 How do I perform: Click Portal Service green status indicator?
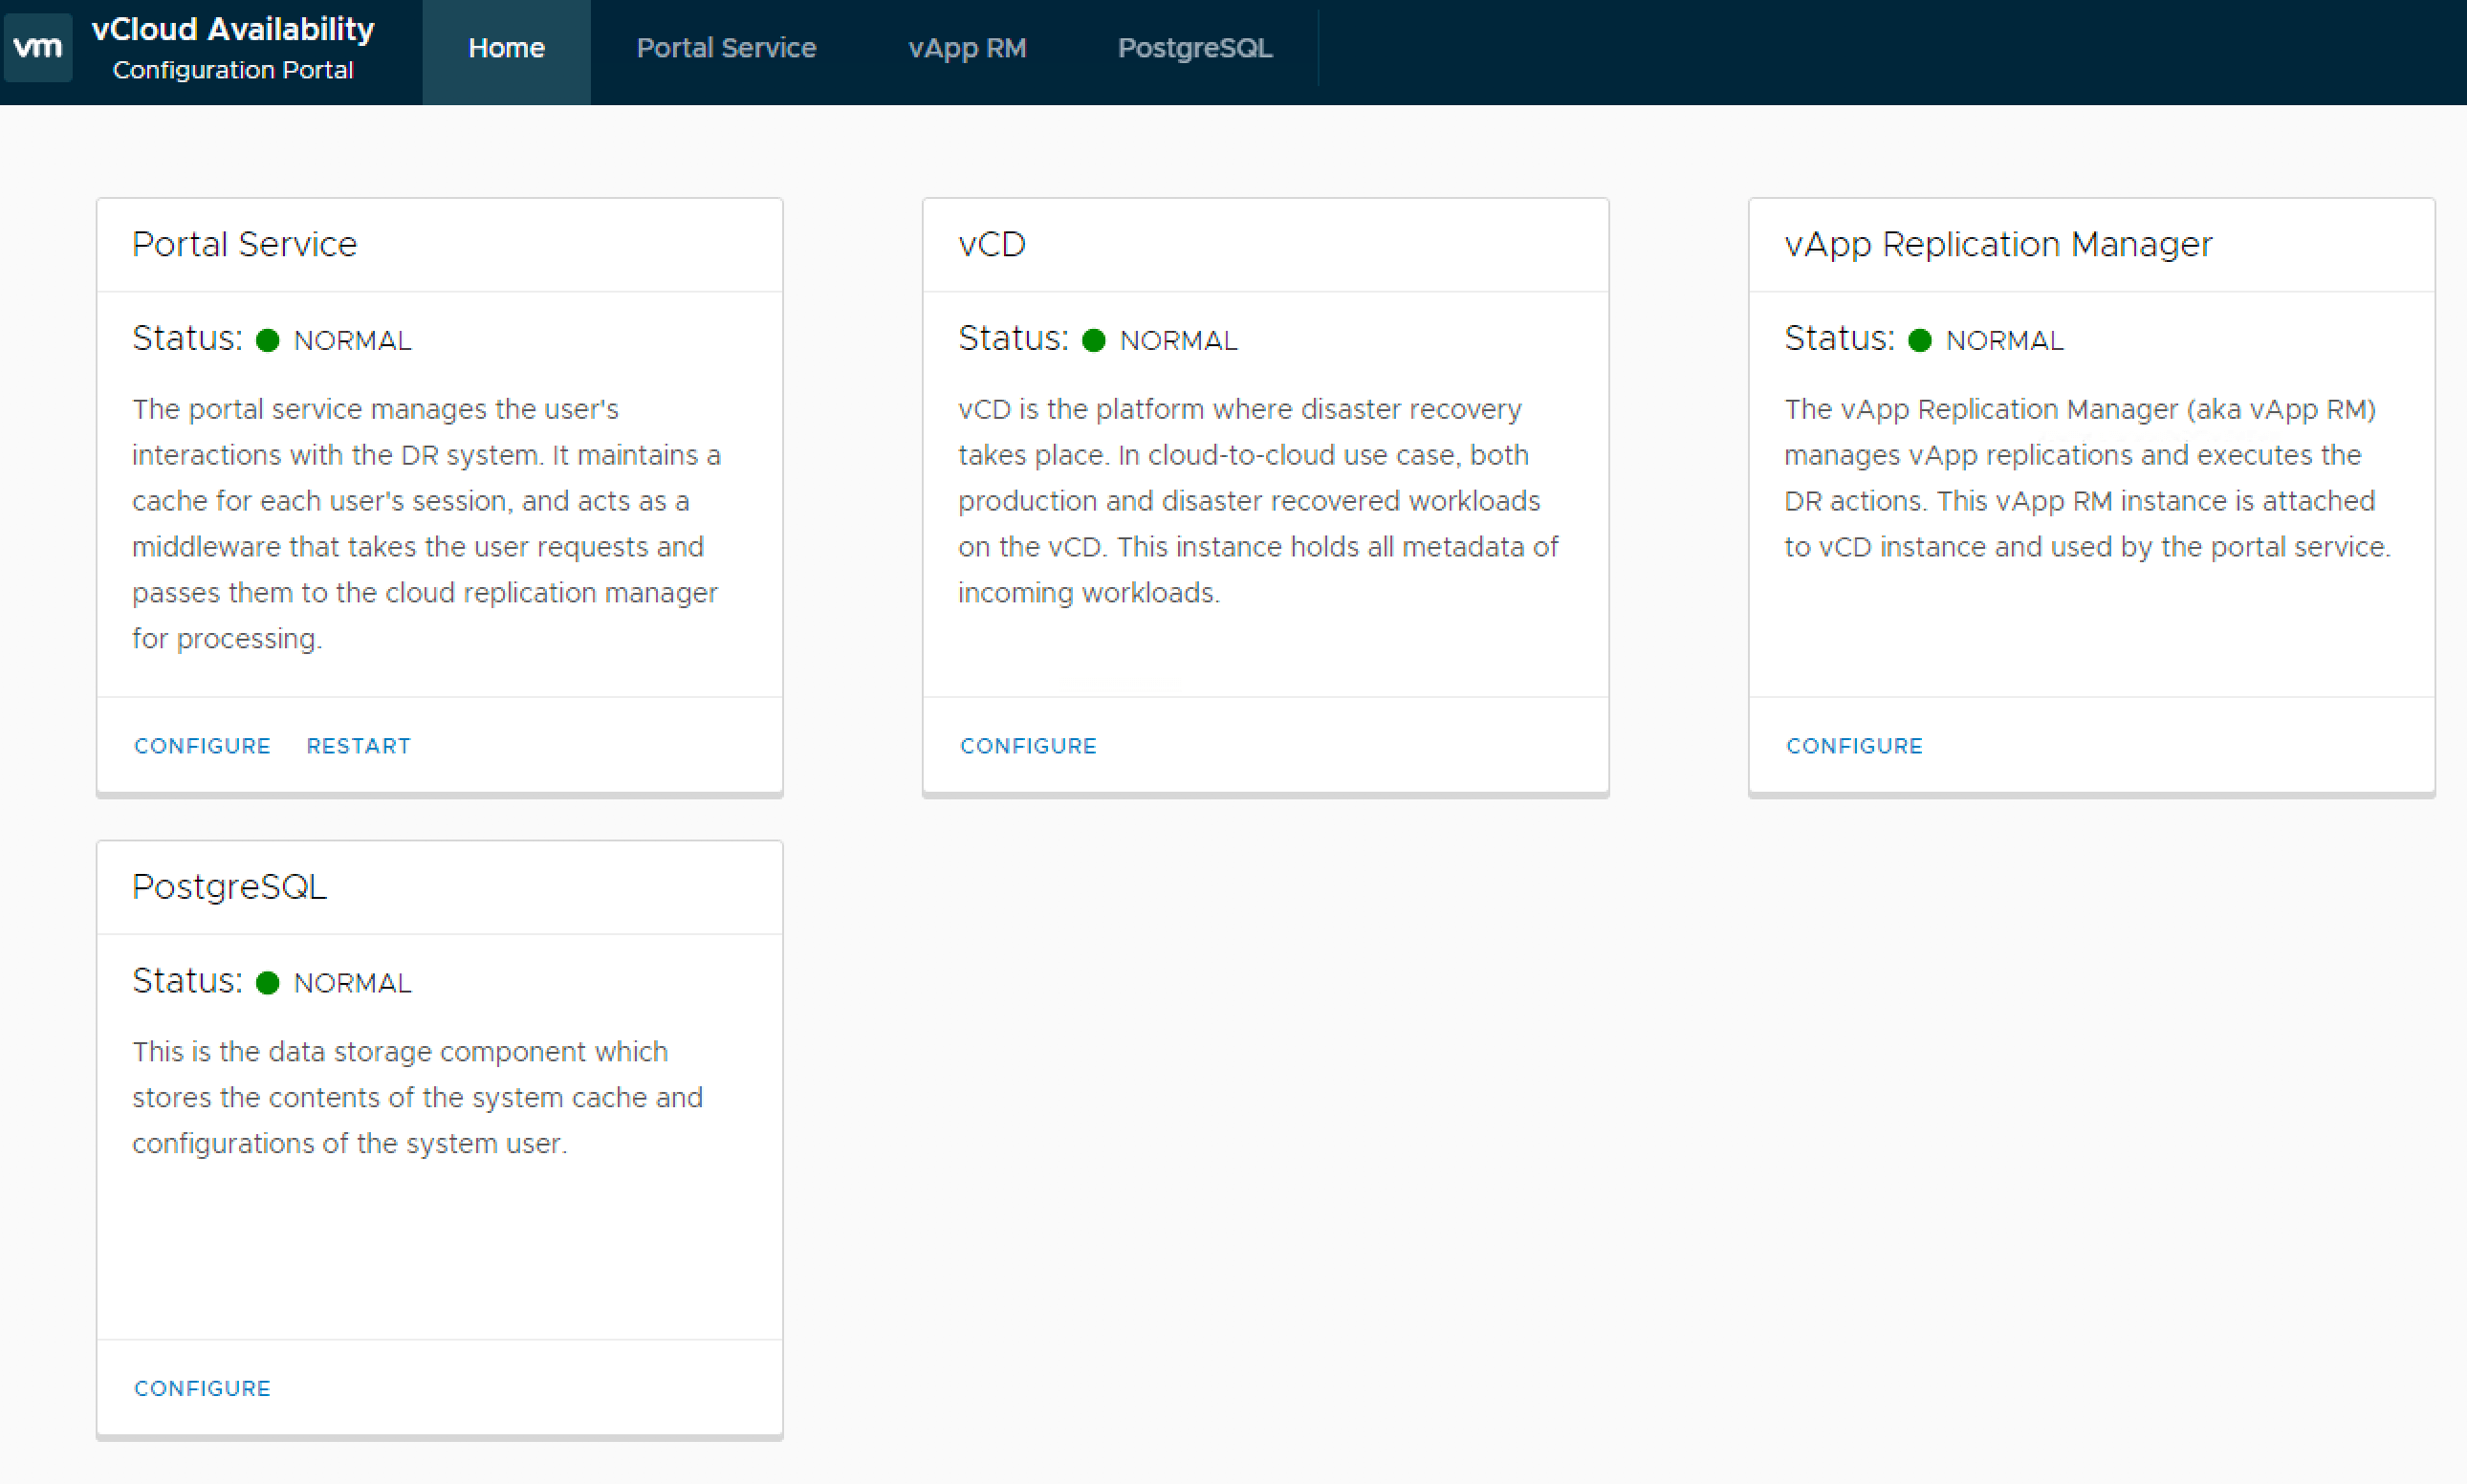point(267,341)
